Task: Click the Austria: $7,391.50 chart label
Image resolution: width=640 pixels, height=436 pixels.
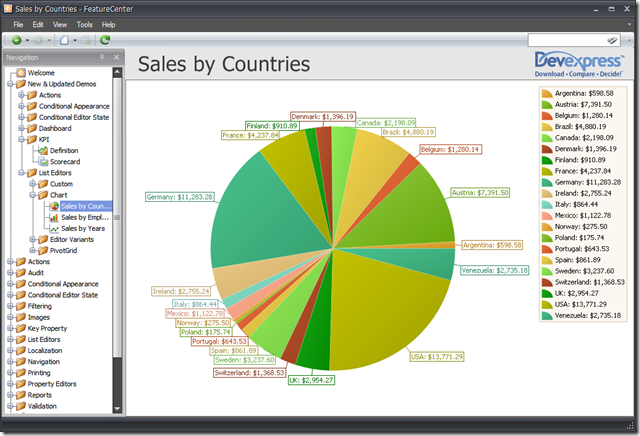Action: 480,192
